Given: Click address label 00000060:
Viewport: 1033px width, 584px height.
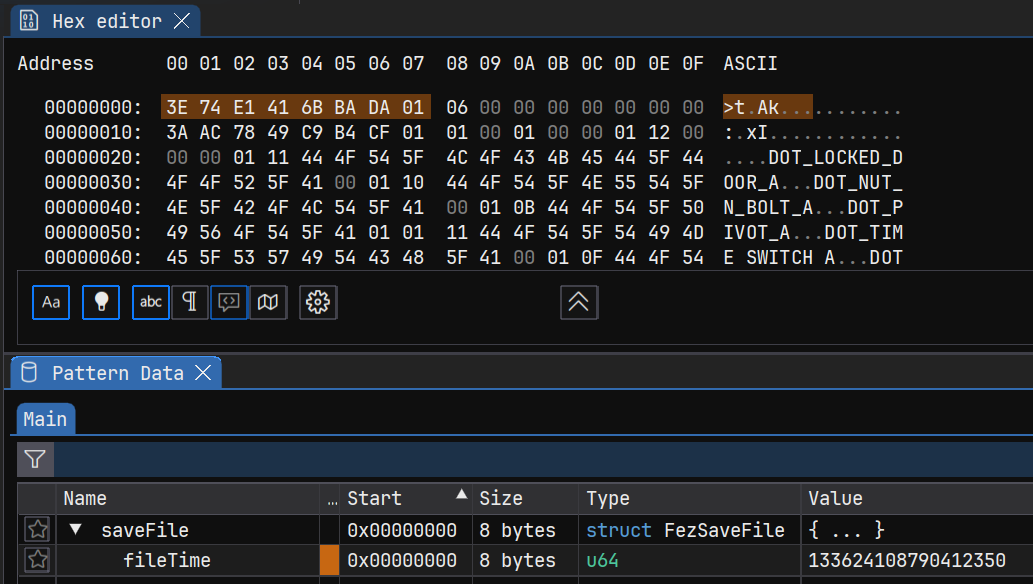Looking at the screenshot, I should [x=93, y=258].
